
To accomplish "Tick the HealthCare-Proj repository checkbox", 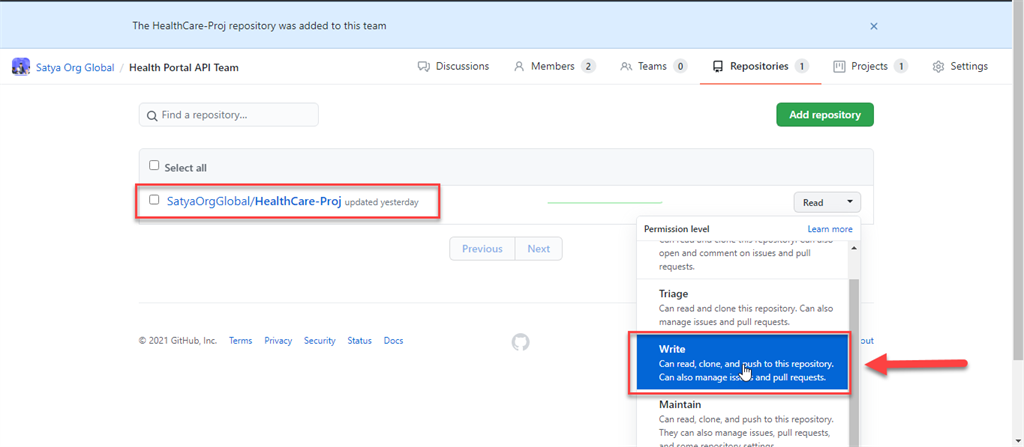I will [154, 199].
